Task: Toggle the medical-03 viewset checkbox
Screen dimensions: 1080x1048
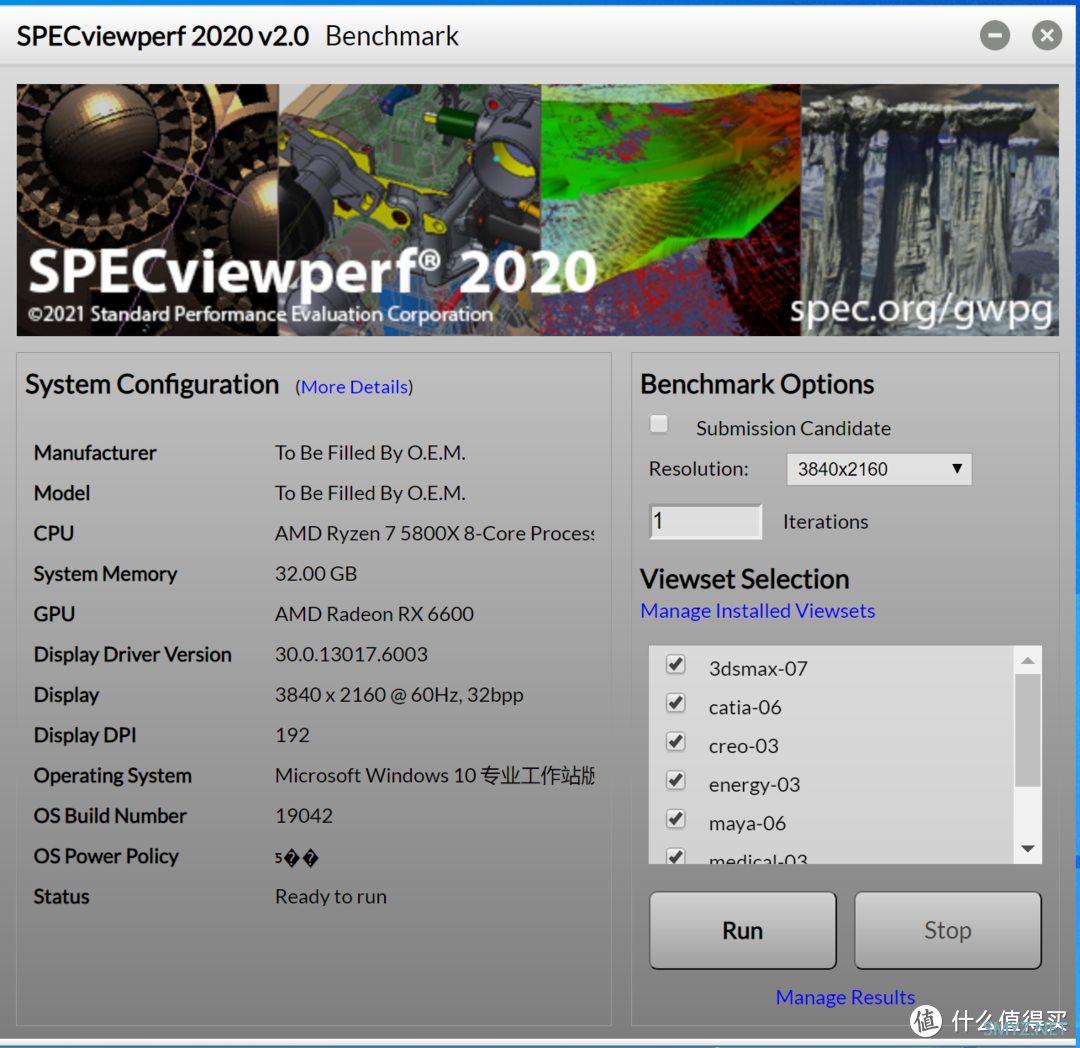Action: coord(676,856)
